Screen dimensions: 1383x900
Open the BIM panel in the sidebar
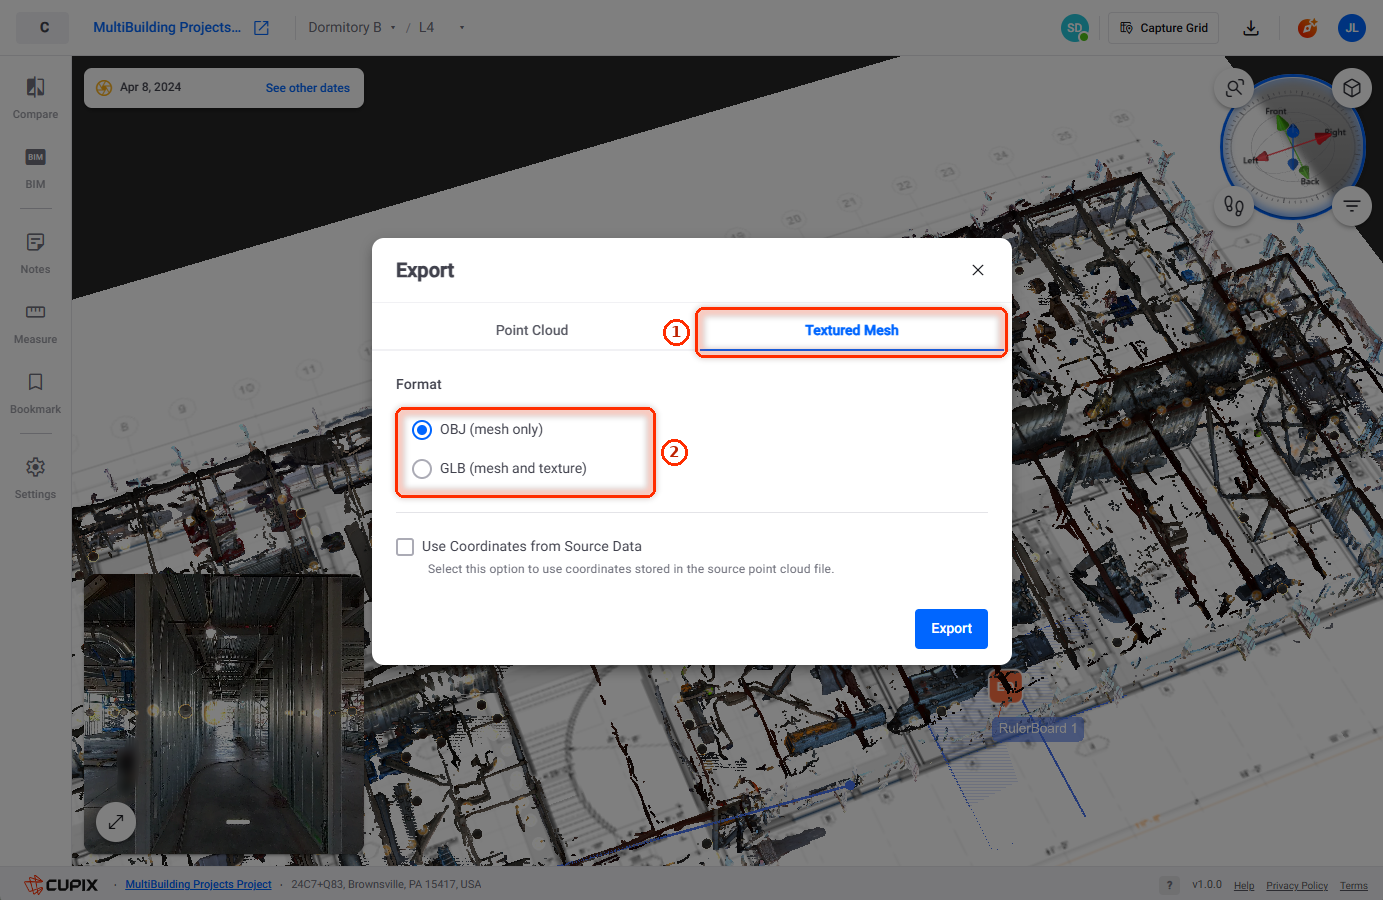tap(35, 168)
